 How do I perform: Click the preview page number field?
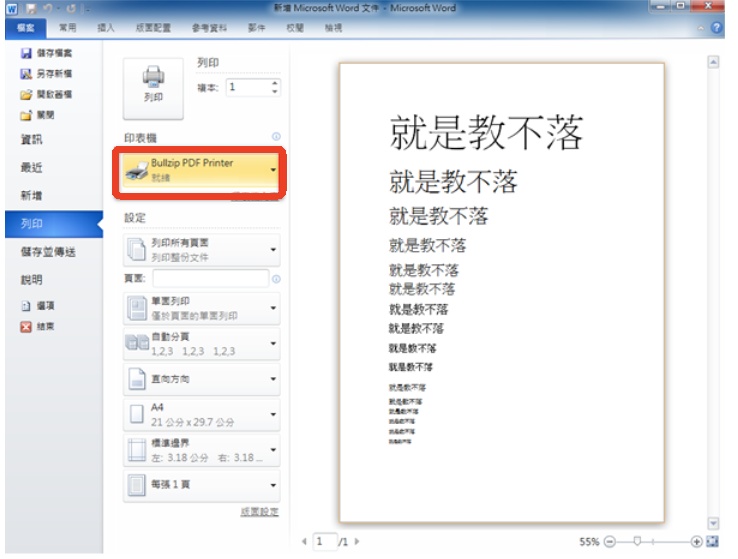pyautogui.click(x=325, y=542)
